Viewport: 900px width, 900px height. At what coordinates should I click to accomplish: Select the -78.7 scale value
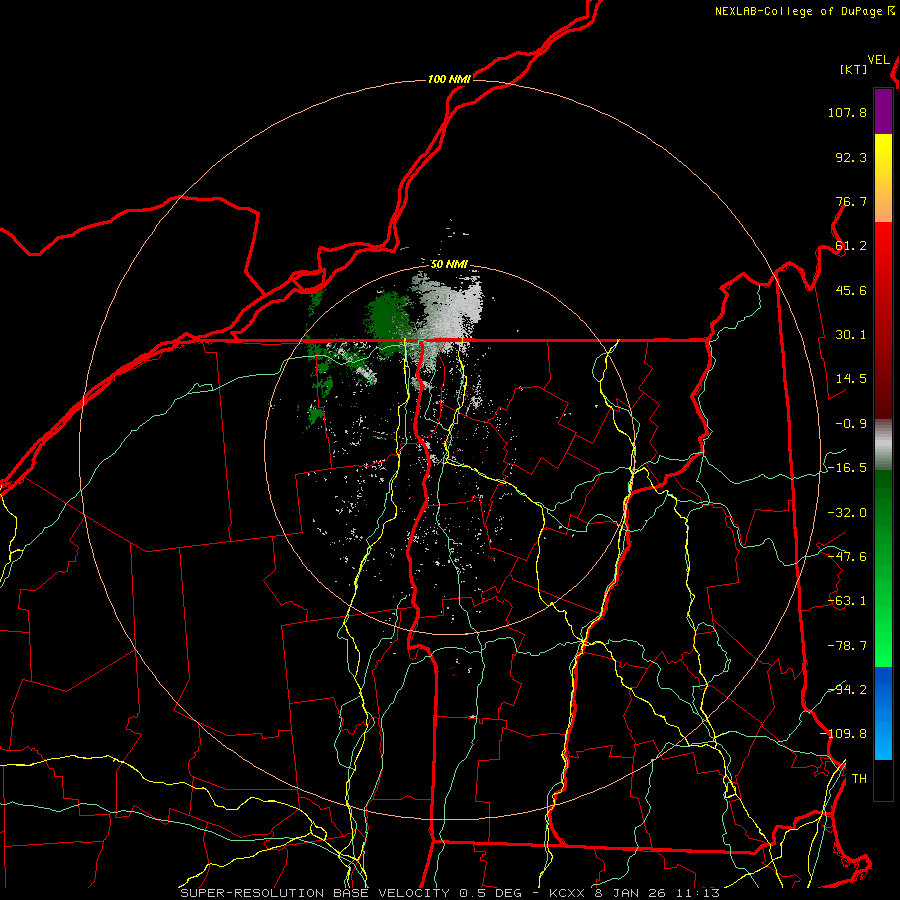[847, 646]
